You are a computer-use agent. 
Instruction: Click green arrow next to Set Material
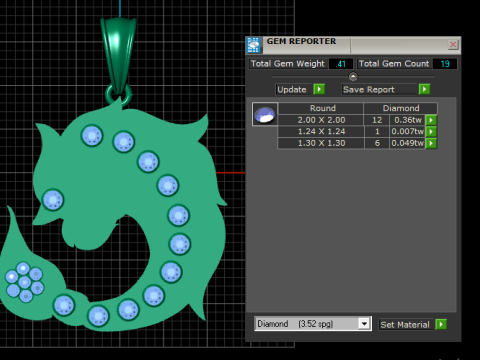pyautogui.click(x=441, y=324)
